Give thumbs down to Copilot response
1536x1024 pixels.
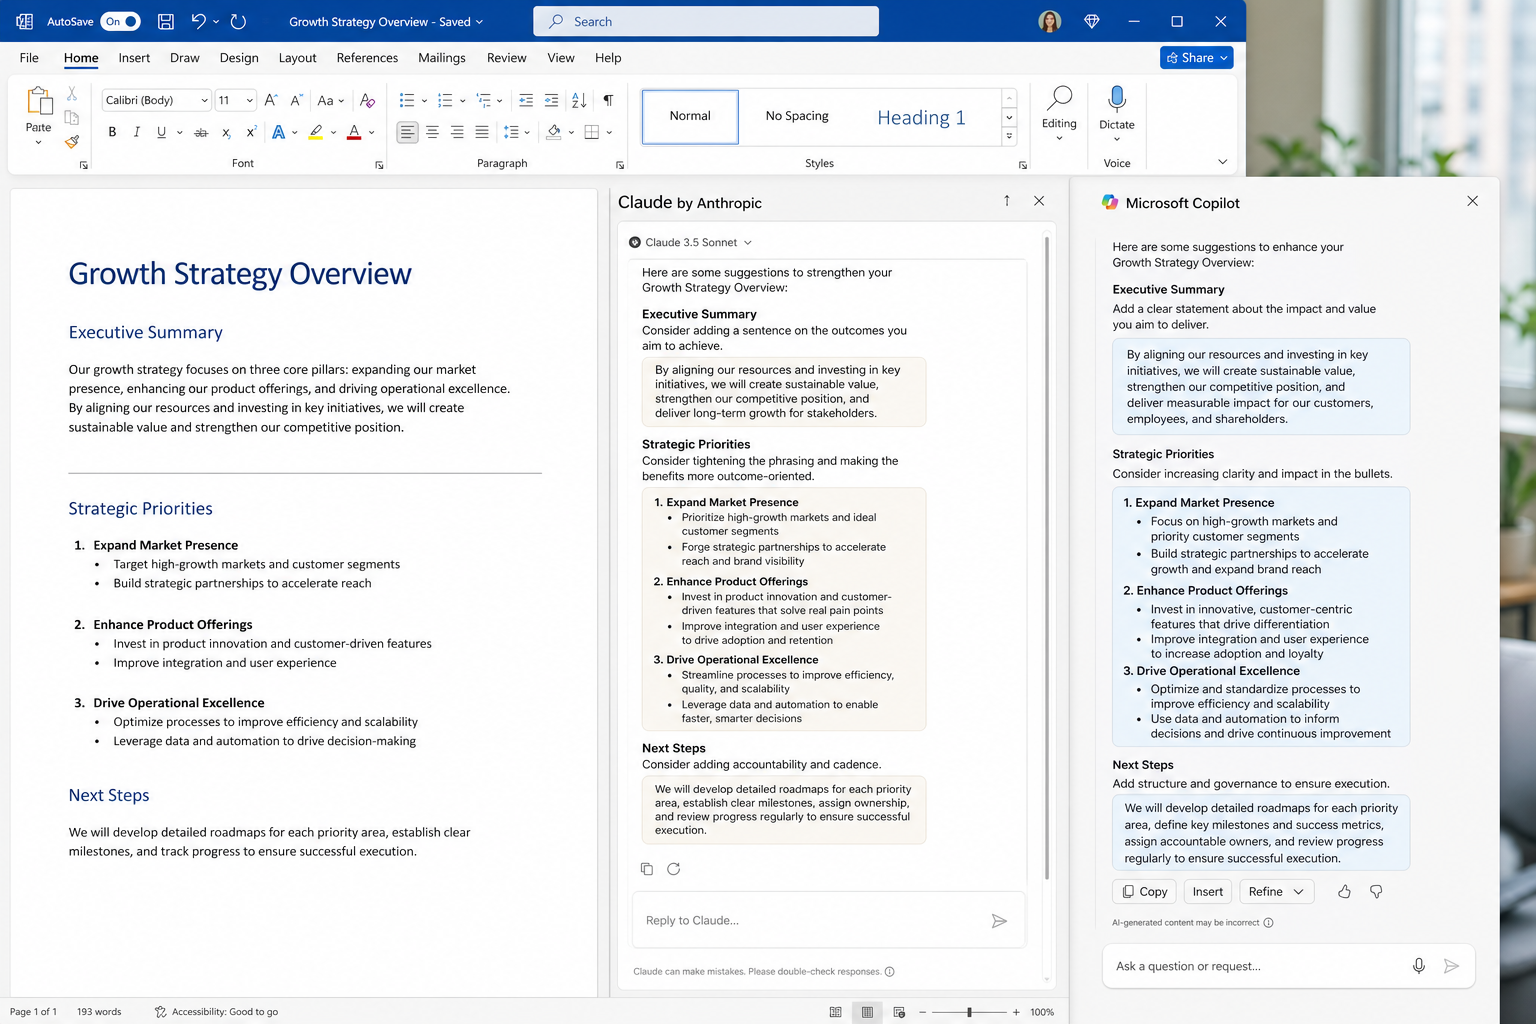point(1376,891)
